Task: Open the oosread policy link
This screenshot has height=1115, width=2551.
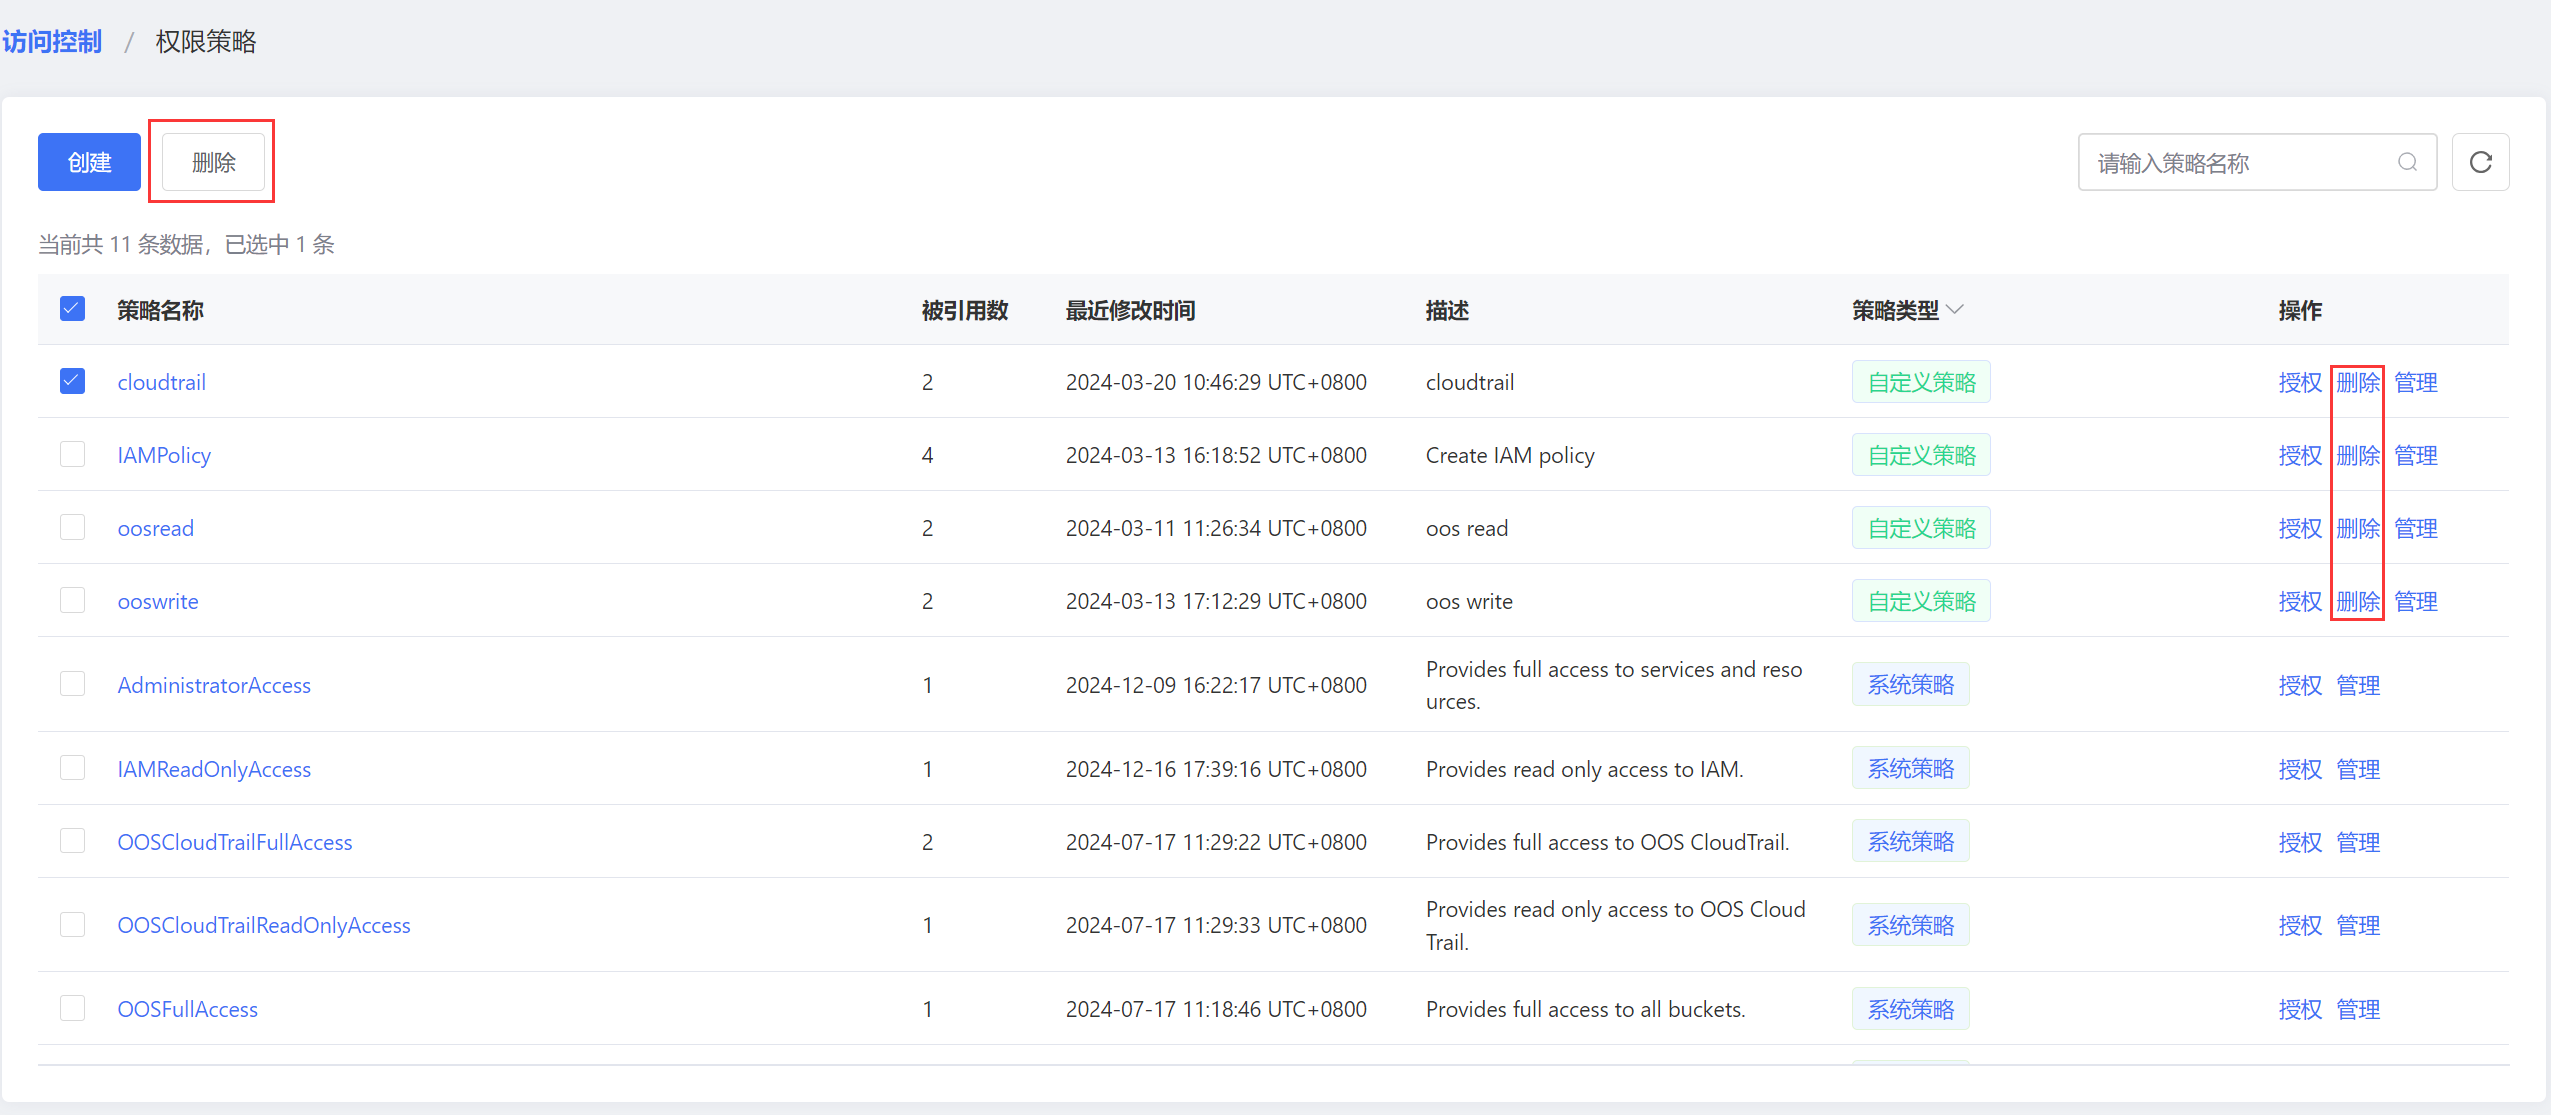Action: tap(155, 528)
